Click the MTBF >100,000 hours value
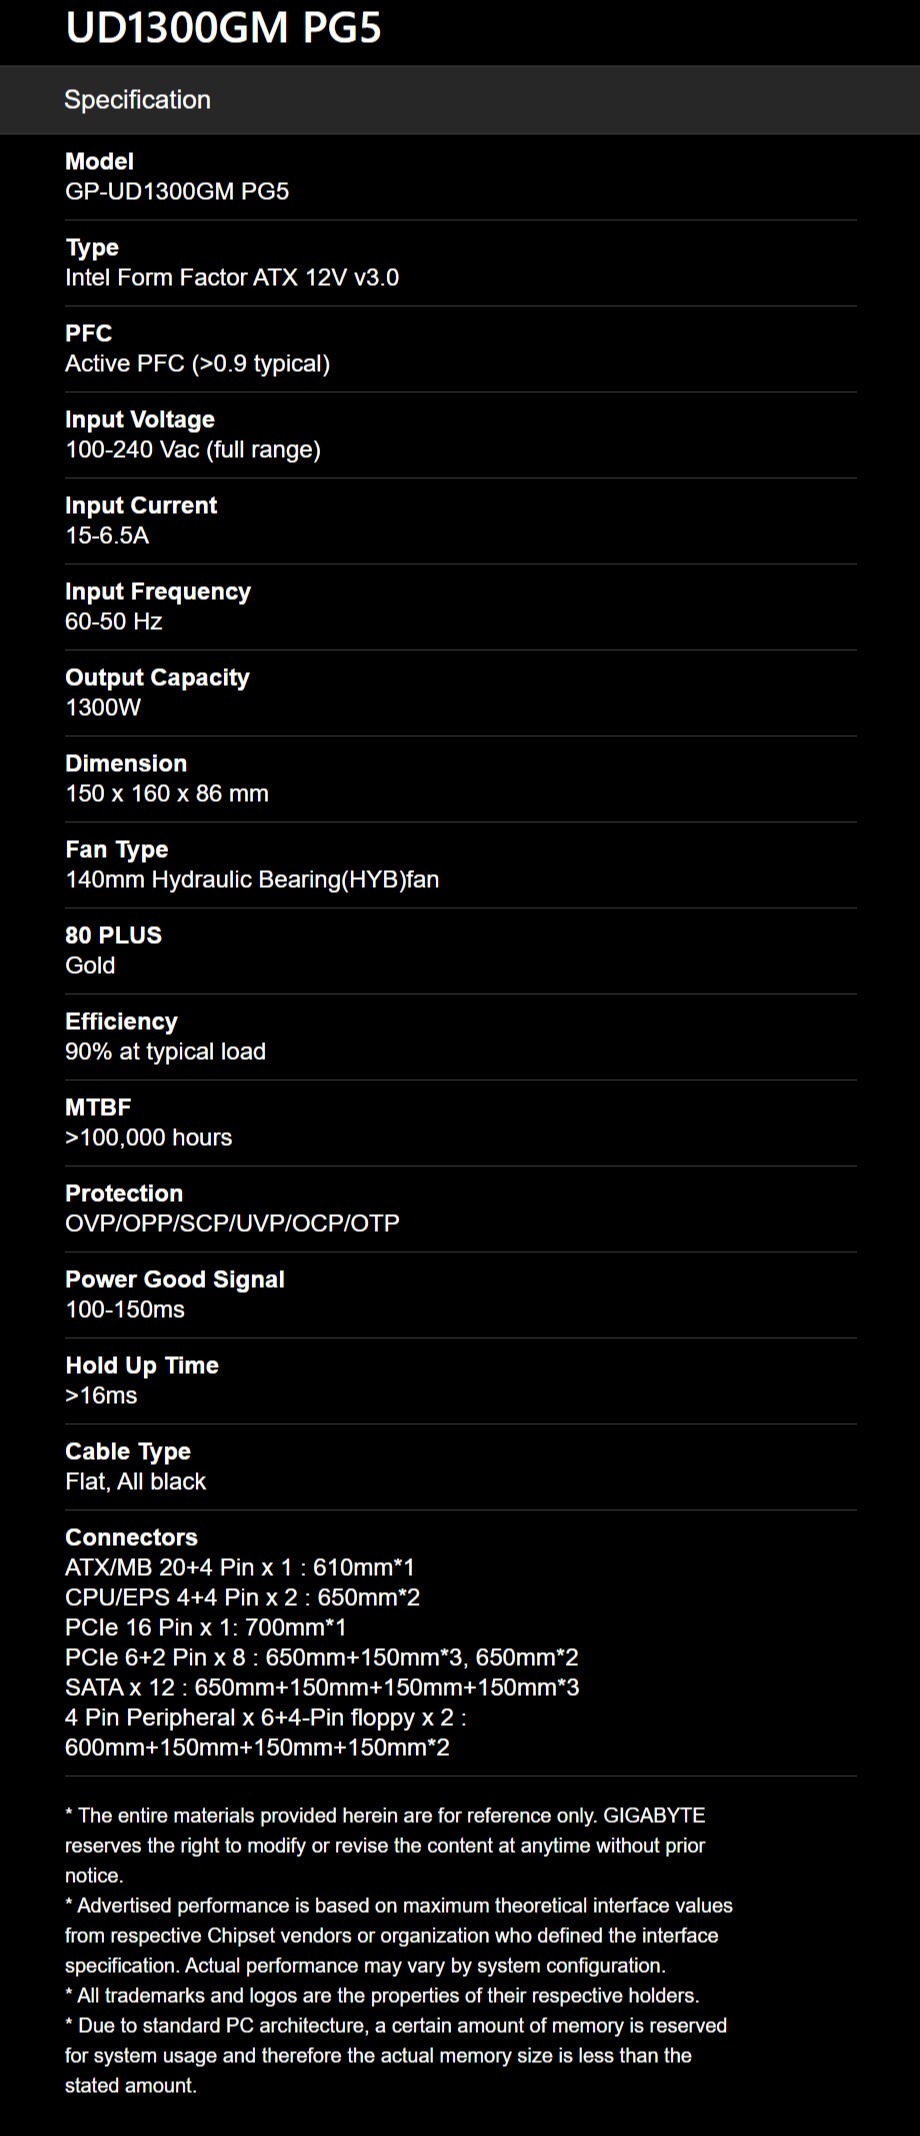The height and width of the screenshot is (2136, 920). click(148, 1137)
